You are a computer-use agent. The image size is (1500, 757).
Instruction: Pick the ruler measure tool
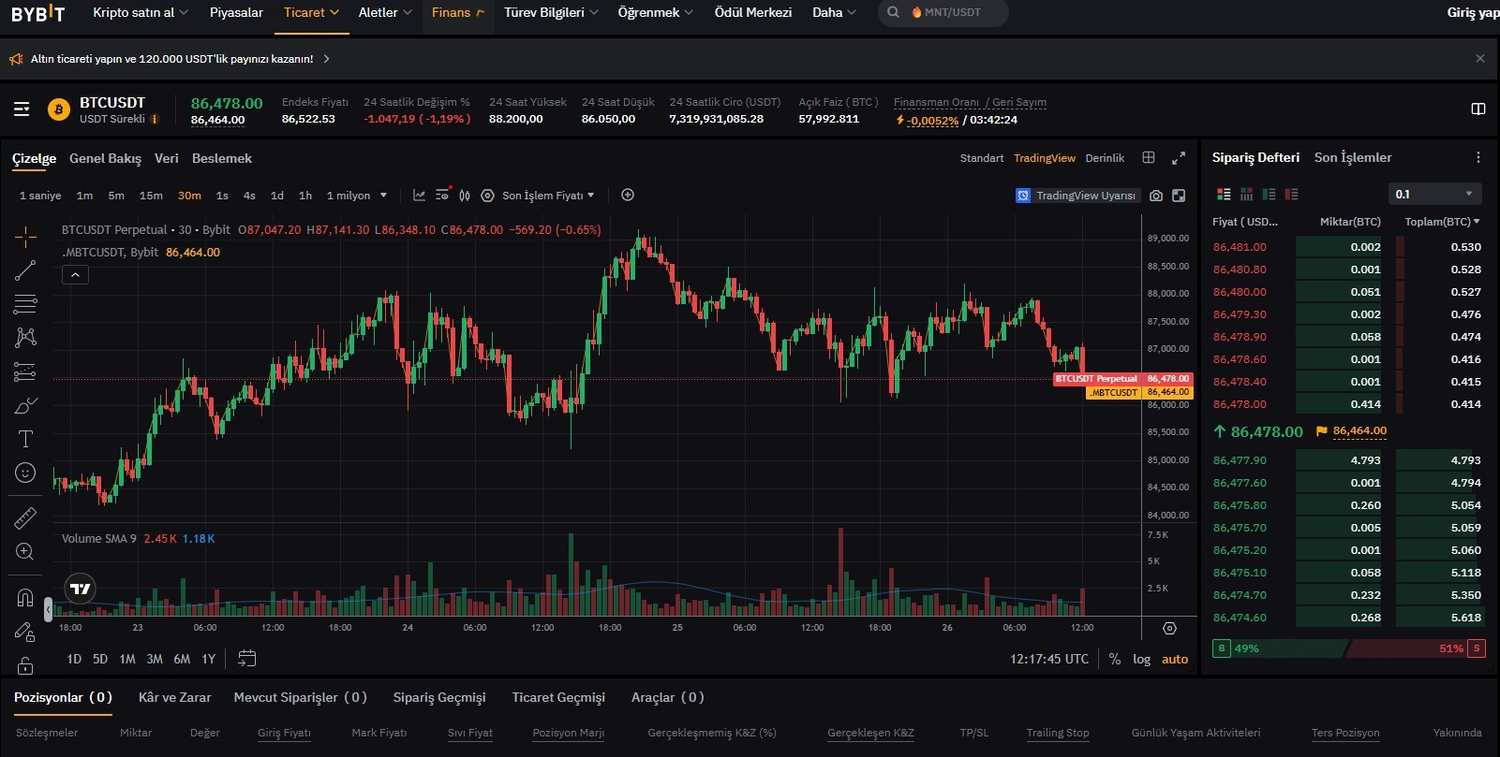pos(25,518)
